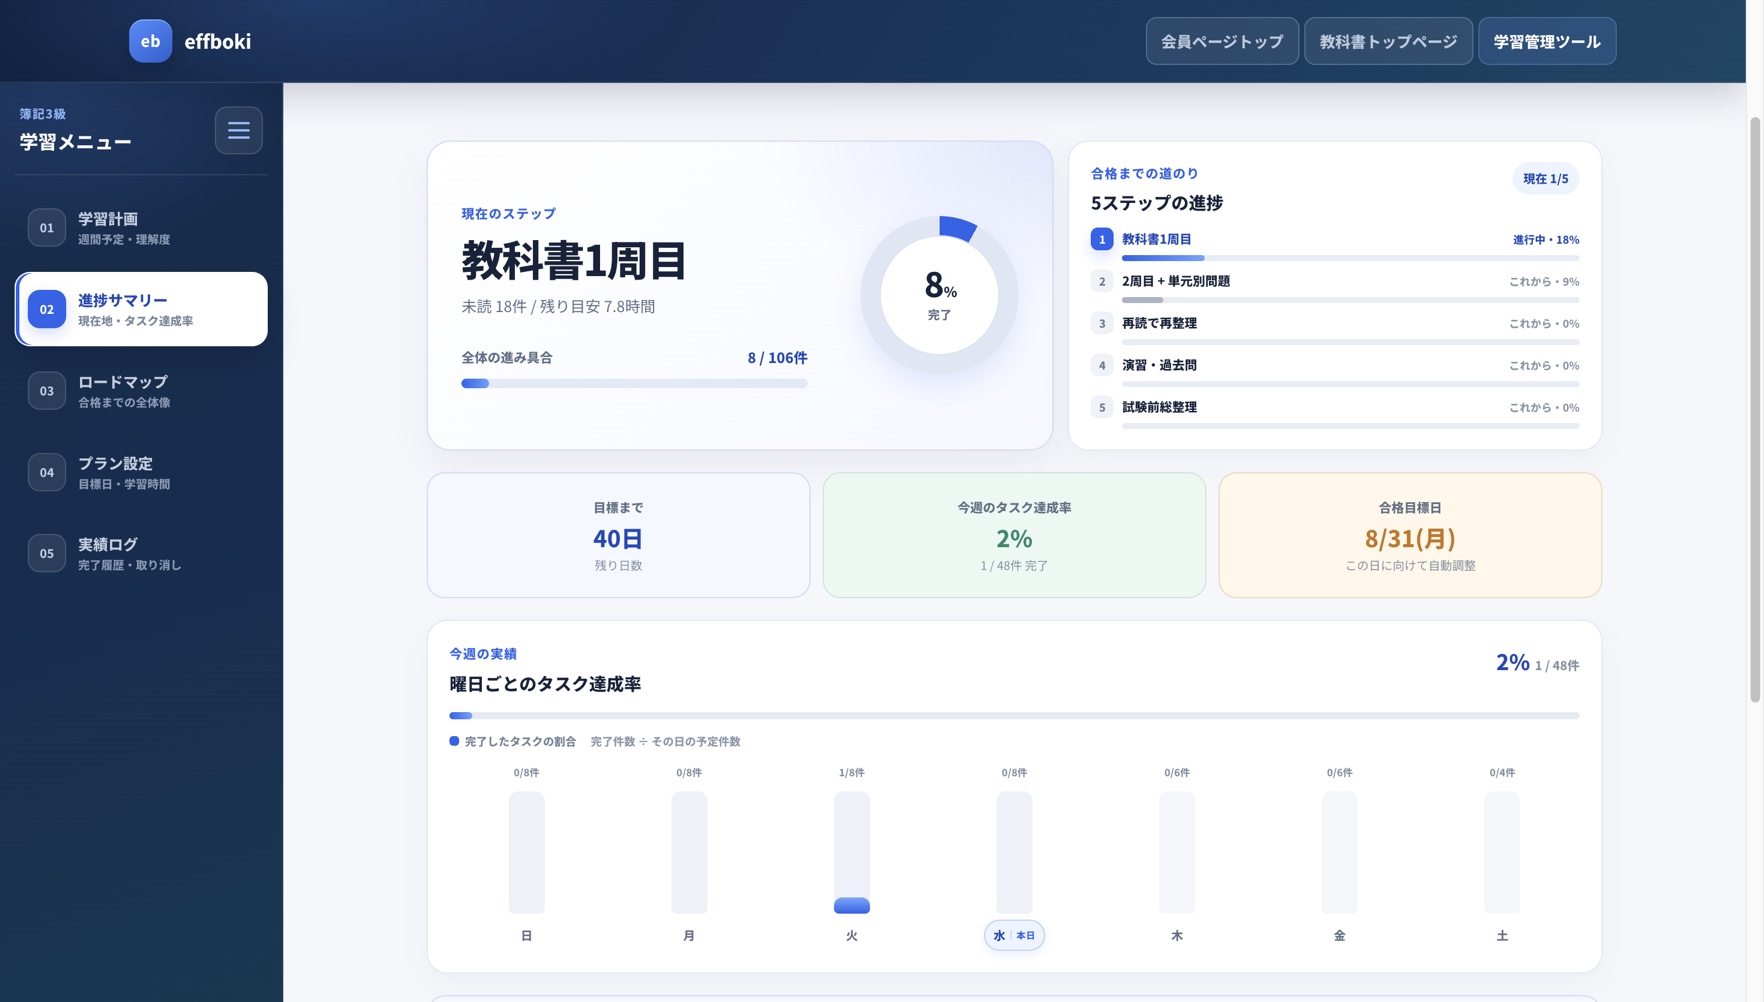
Task: Click the 全体の進み具合 progress bar
Action: tap(634, 383)
